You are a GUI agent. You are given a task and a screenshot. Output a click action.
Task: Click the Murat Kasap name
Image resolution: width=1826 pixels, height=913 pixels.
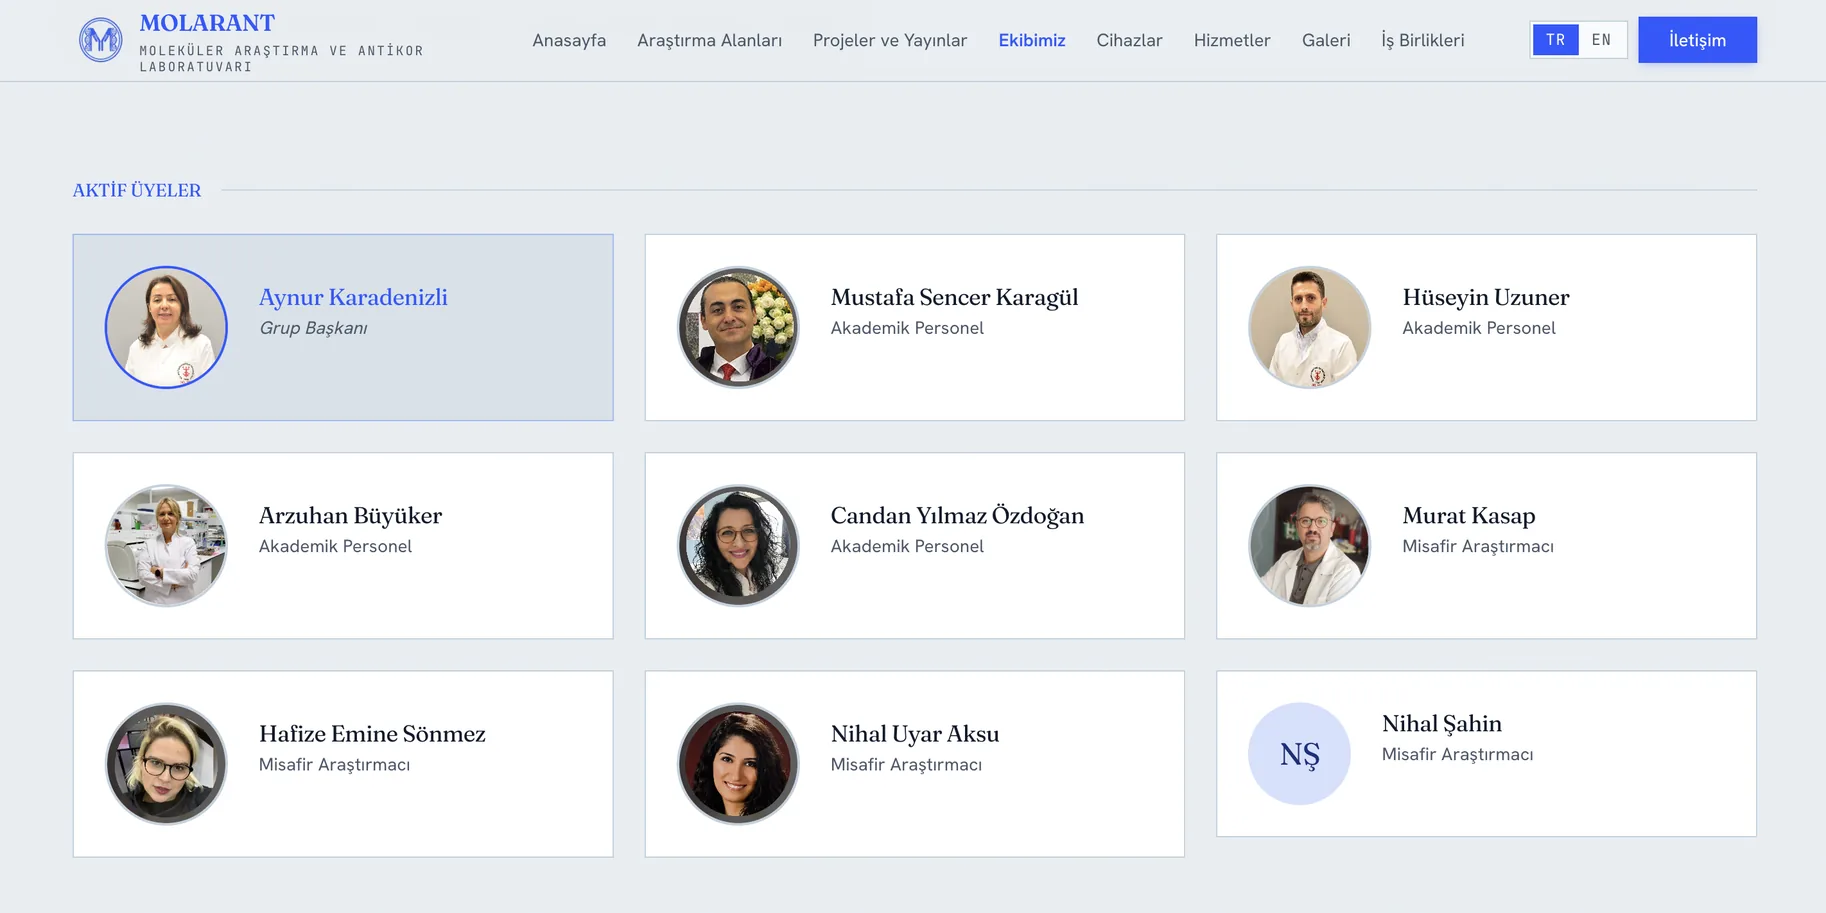pyautogui.click(x=1468, y=515)
